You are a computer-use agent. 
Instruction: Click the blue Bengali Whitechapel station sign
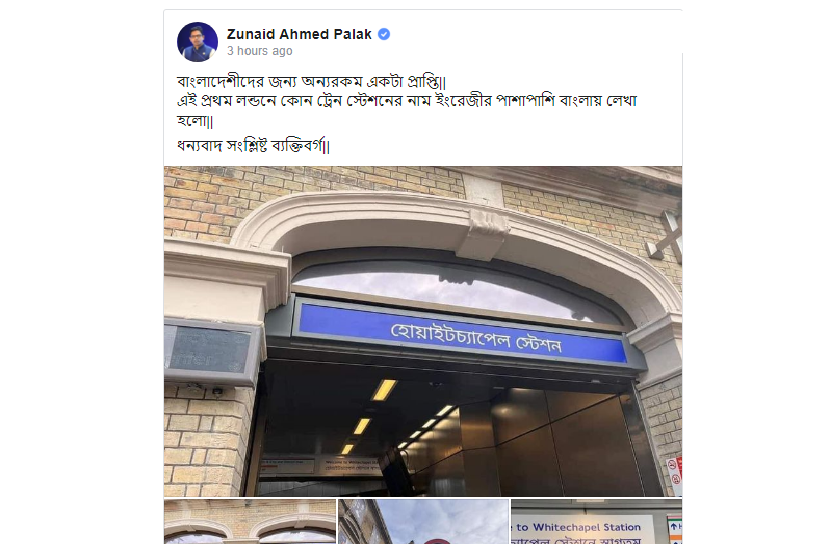point(463,334)
